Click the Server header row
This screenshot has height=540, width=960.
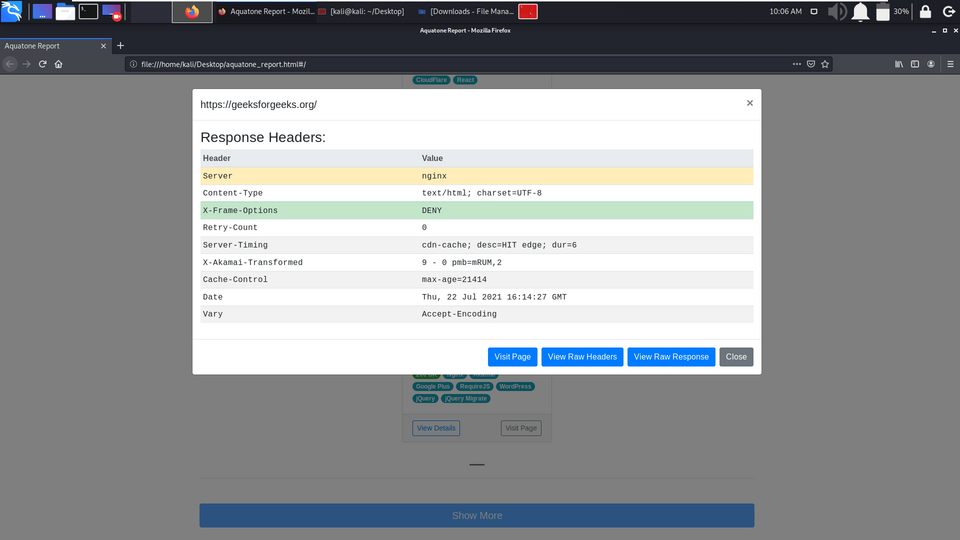[x=476, y=176]
